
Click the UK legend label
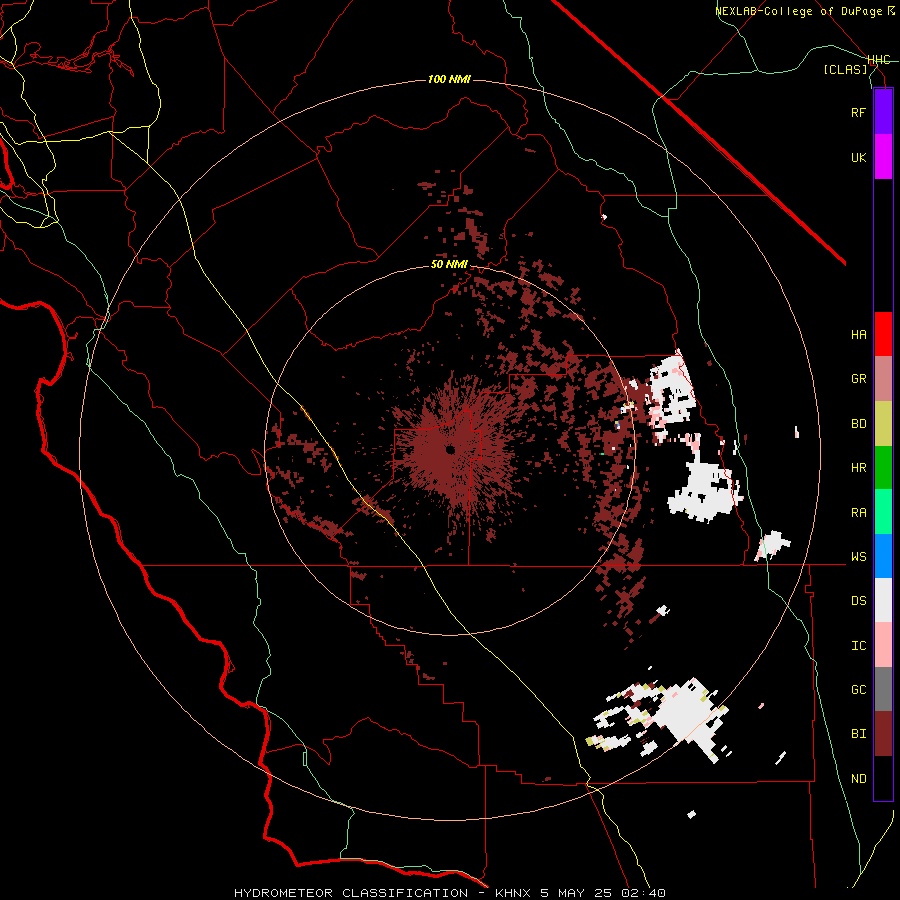coord(858,157)
